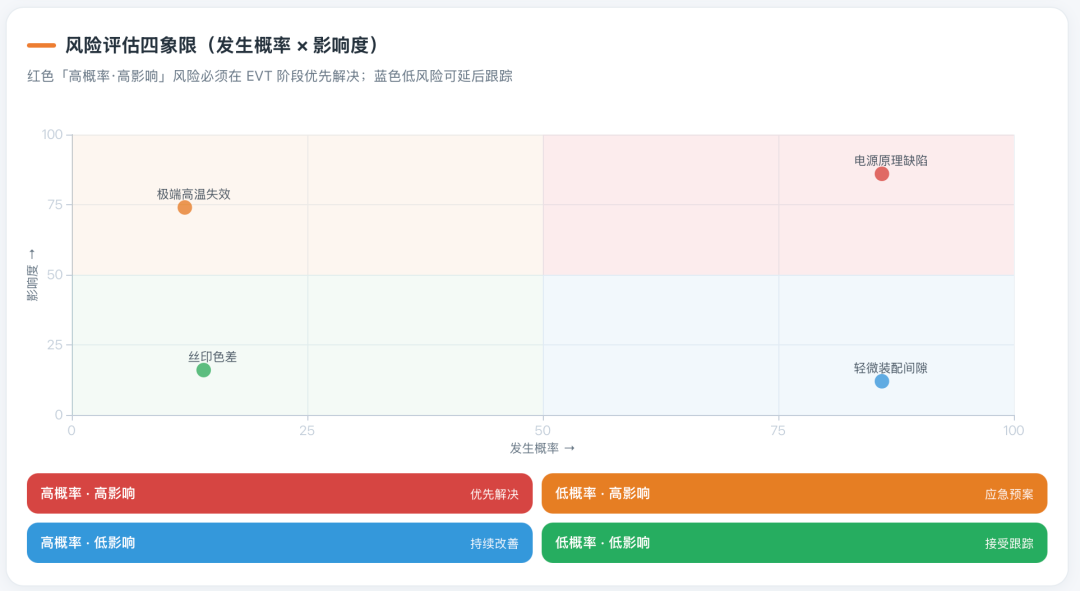Click the chart title 风险评估四象限
1080x591 pixels.
pos(222,45)
